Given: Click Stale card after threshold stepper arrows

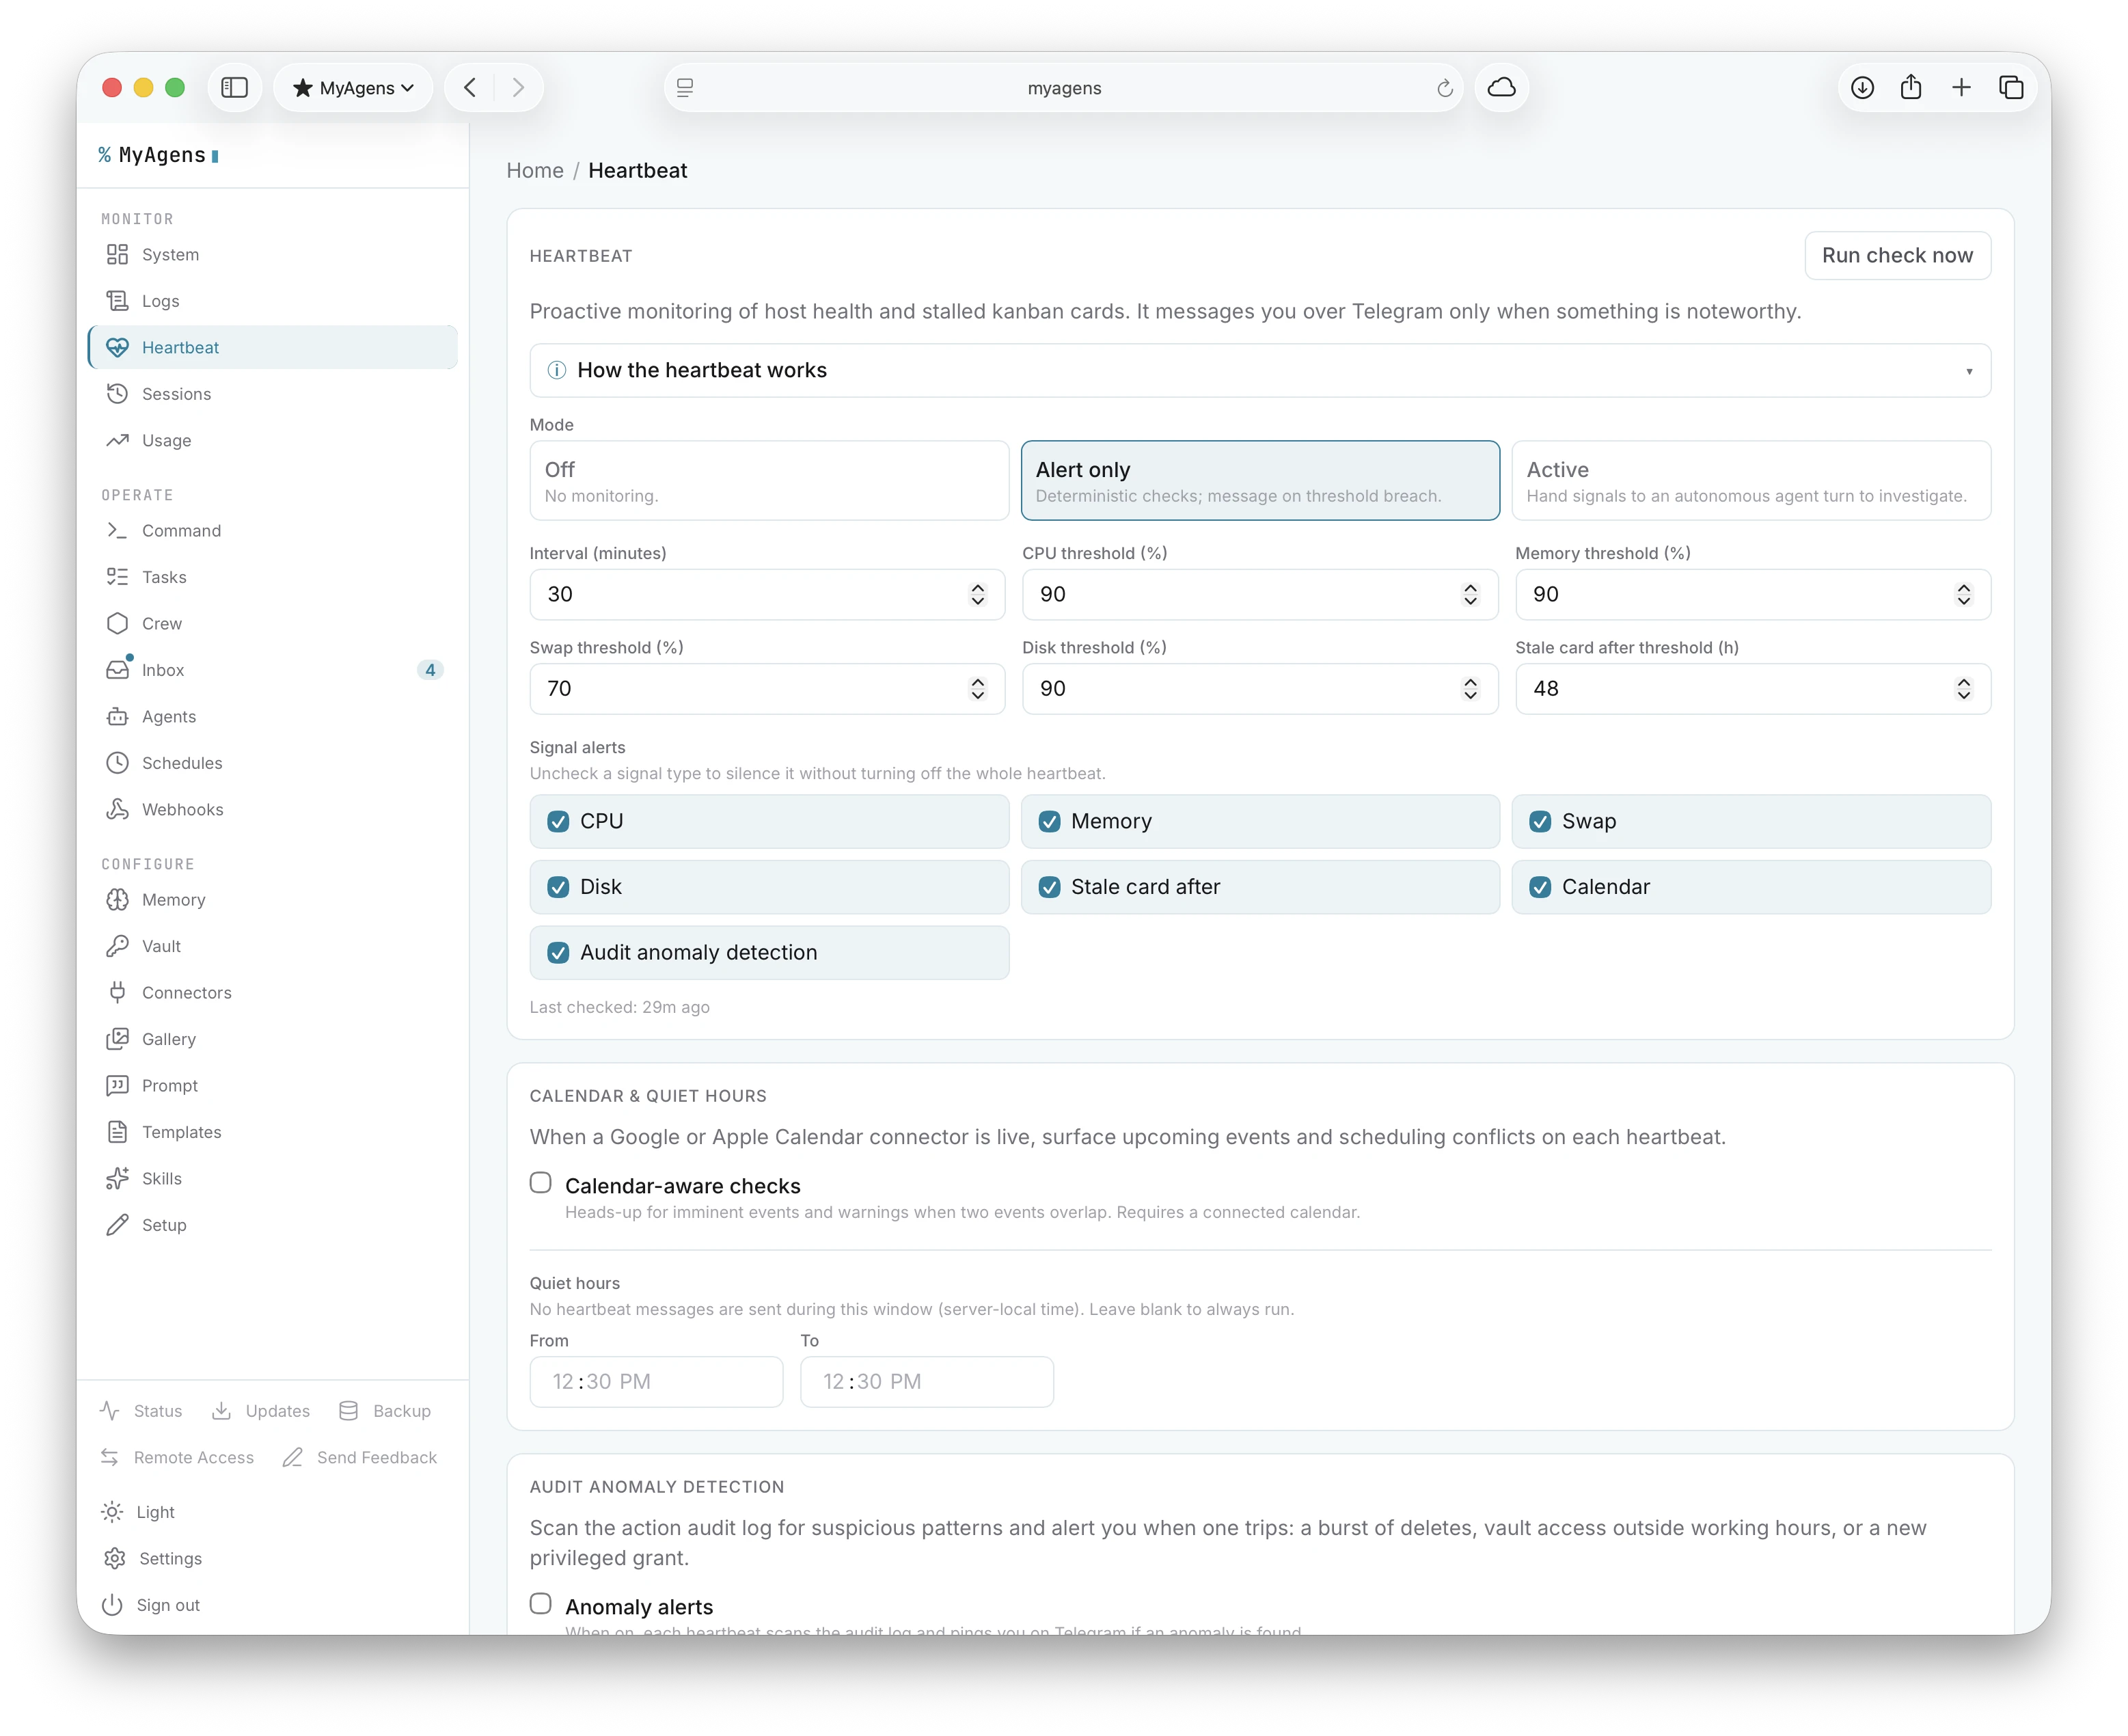Looking at the screenshot, I should coord(1963,689).
